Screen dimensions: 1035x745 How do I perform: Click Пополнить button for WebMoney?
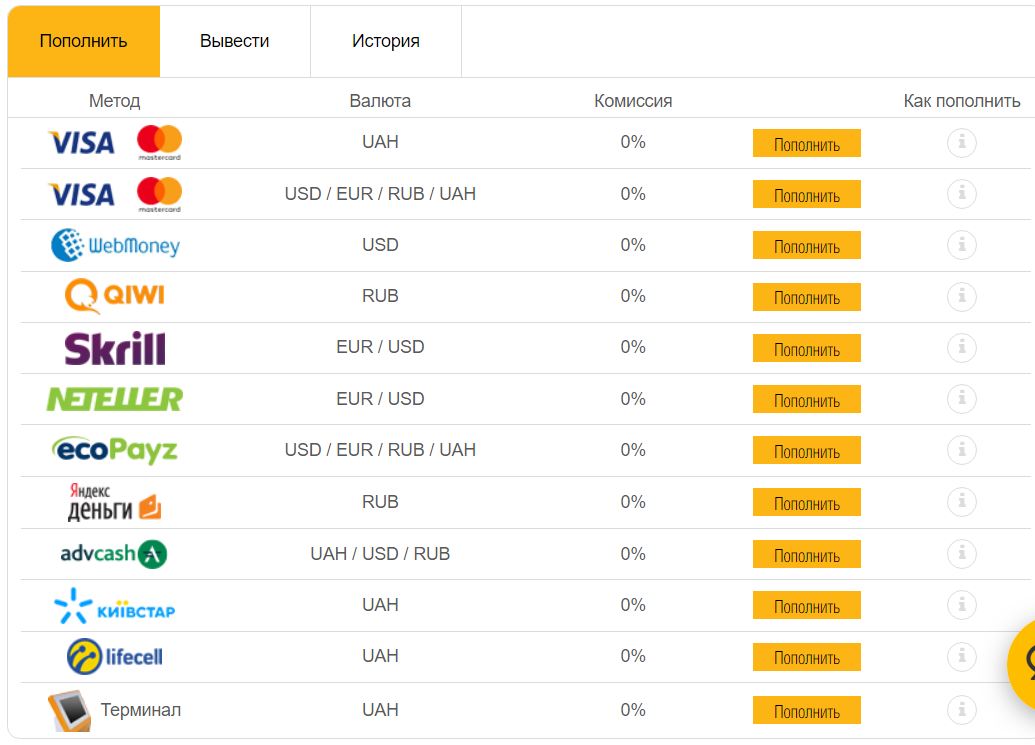click(x=807, y=245)
